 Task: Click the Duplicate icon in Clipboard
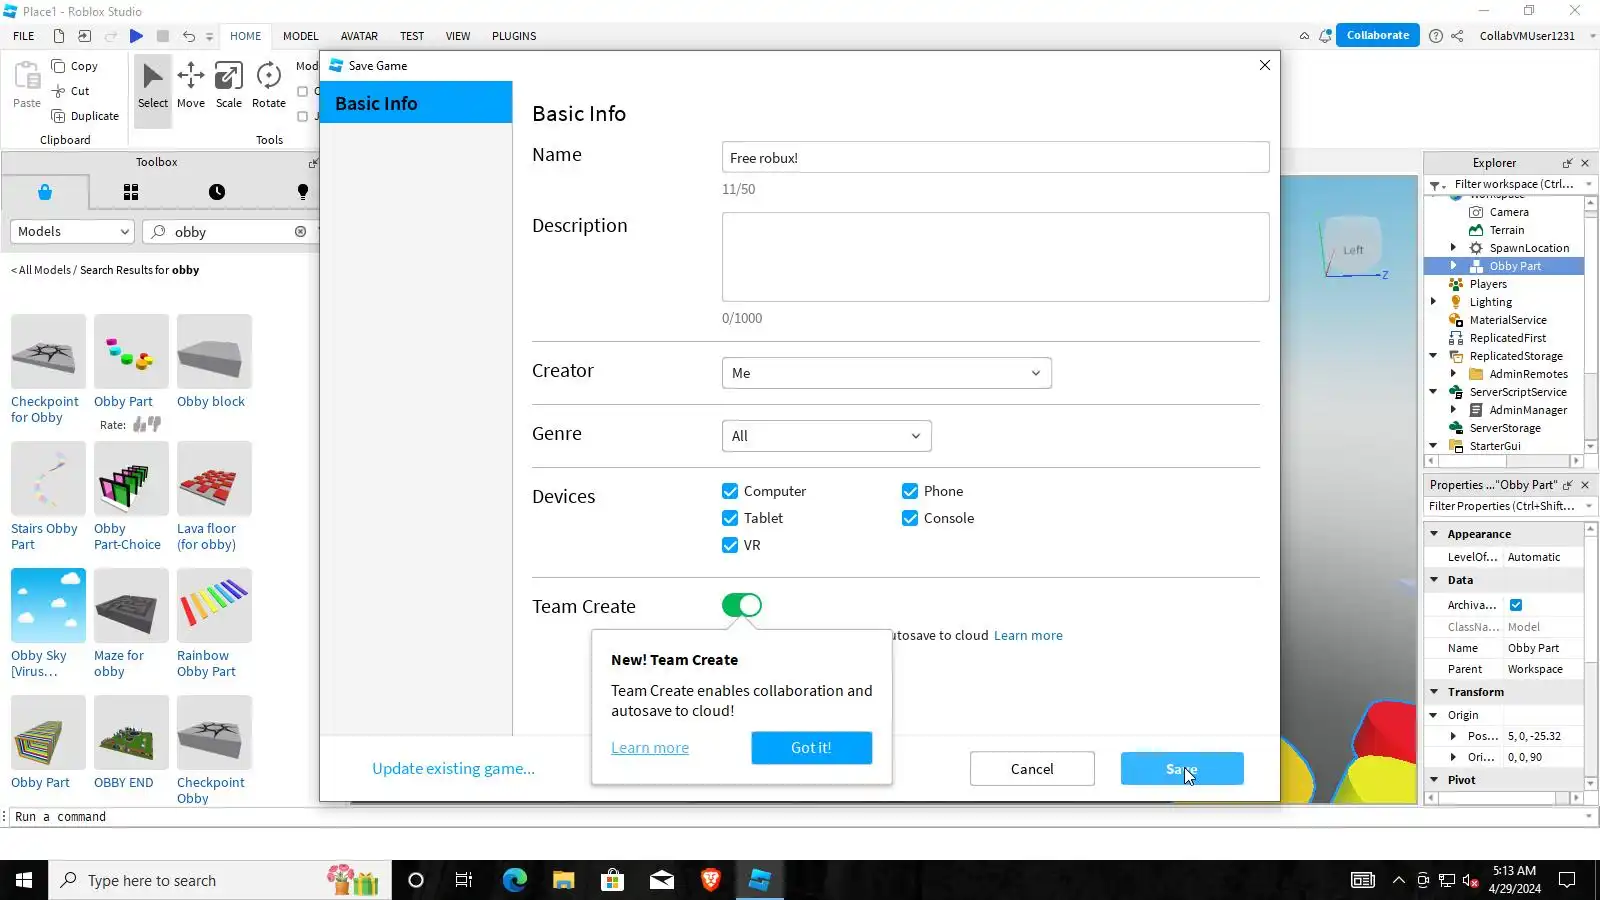click(x=58, y=116)
